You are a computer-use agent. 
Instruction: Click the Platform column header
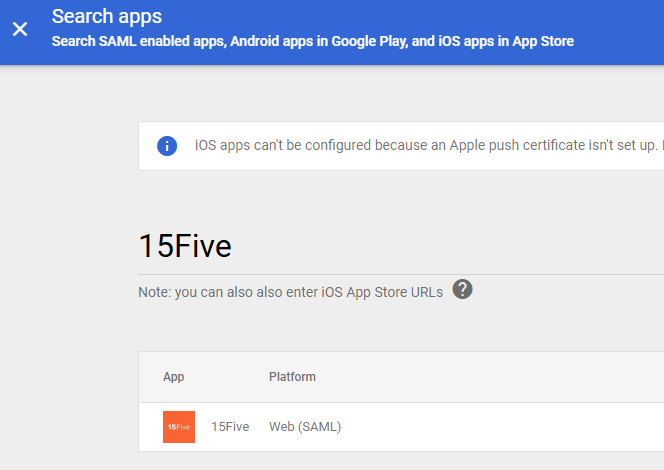[292, 377]
